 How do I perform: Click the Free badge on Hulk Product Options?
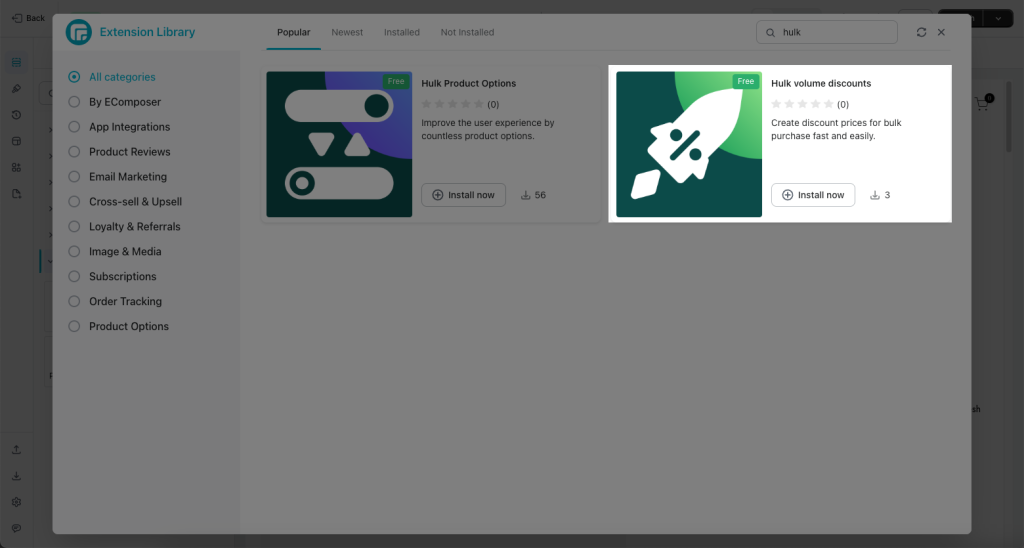click(x=396, y=82)
